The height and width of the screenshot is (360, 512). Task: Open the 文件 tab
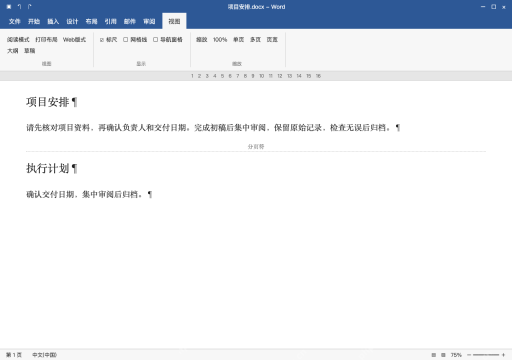click(x=14, y=21)
